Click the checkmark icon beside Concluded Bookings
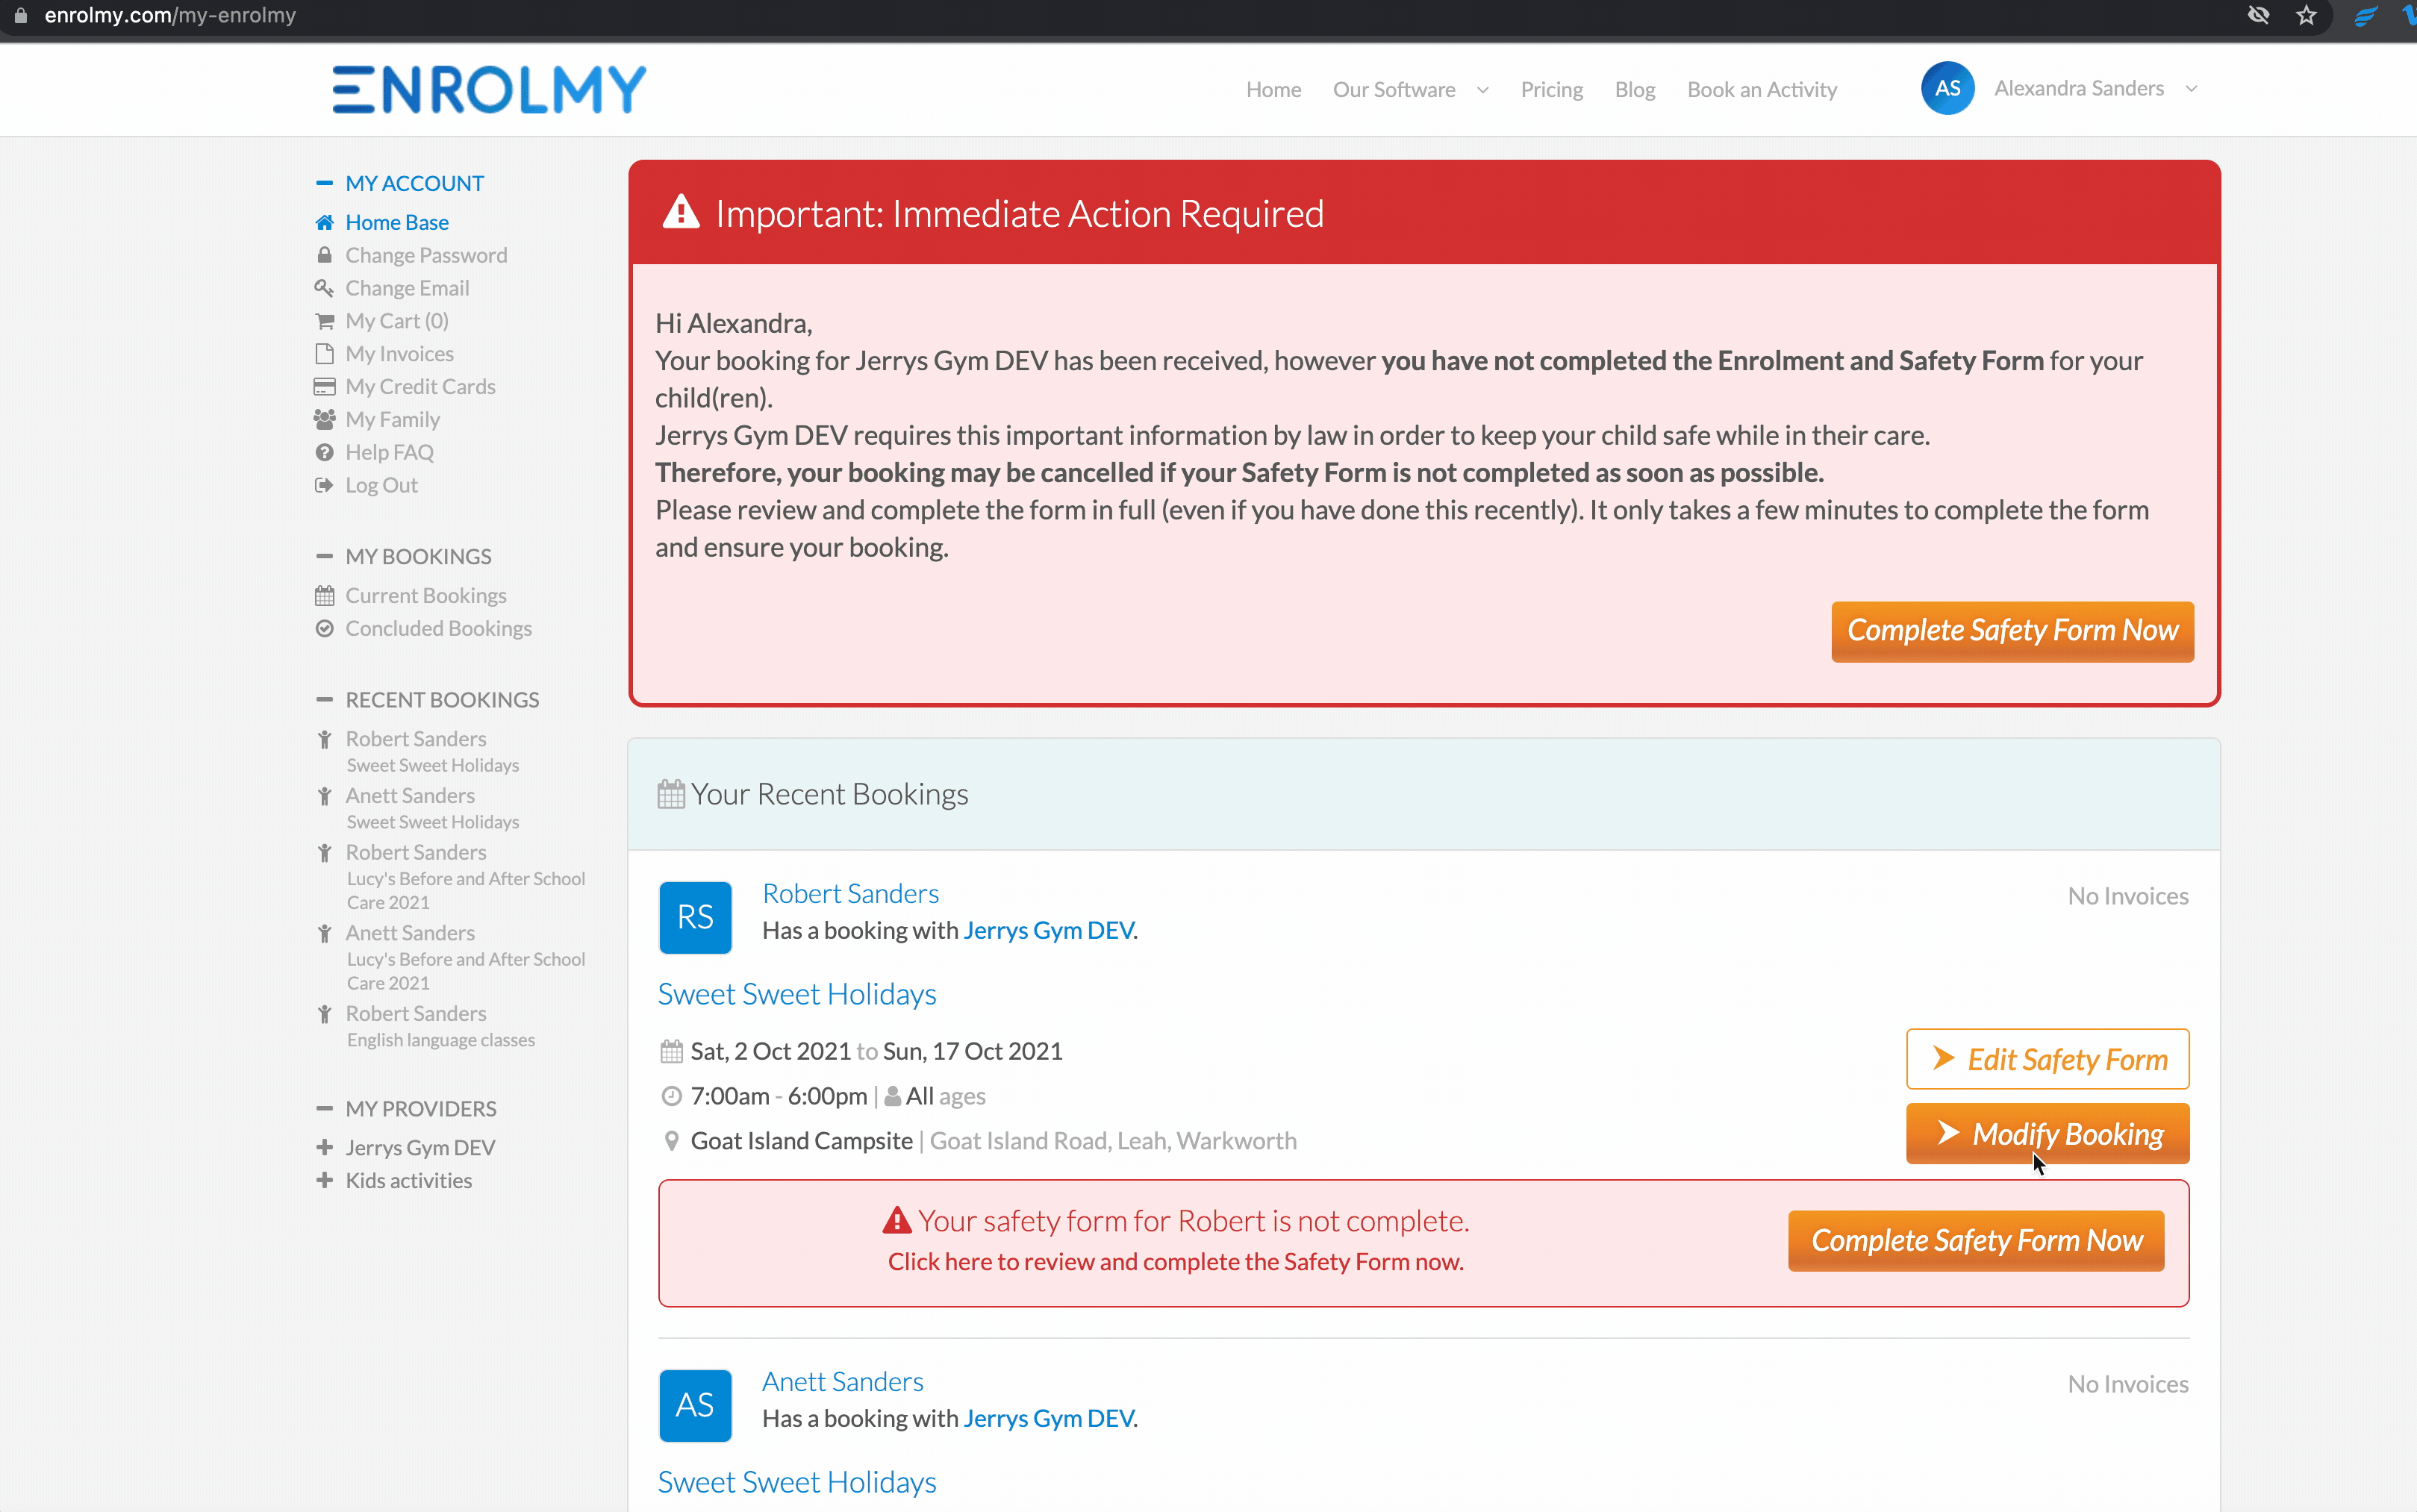The width and height of the screenshot is (2417, 1512). point(324,629)
